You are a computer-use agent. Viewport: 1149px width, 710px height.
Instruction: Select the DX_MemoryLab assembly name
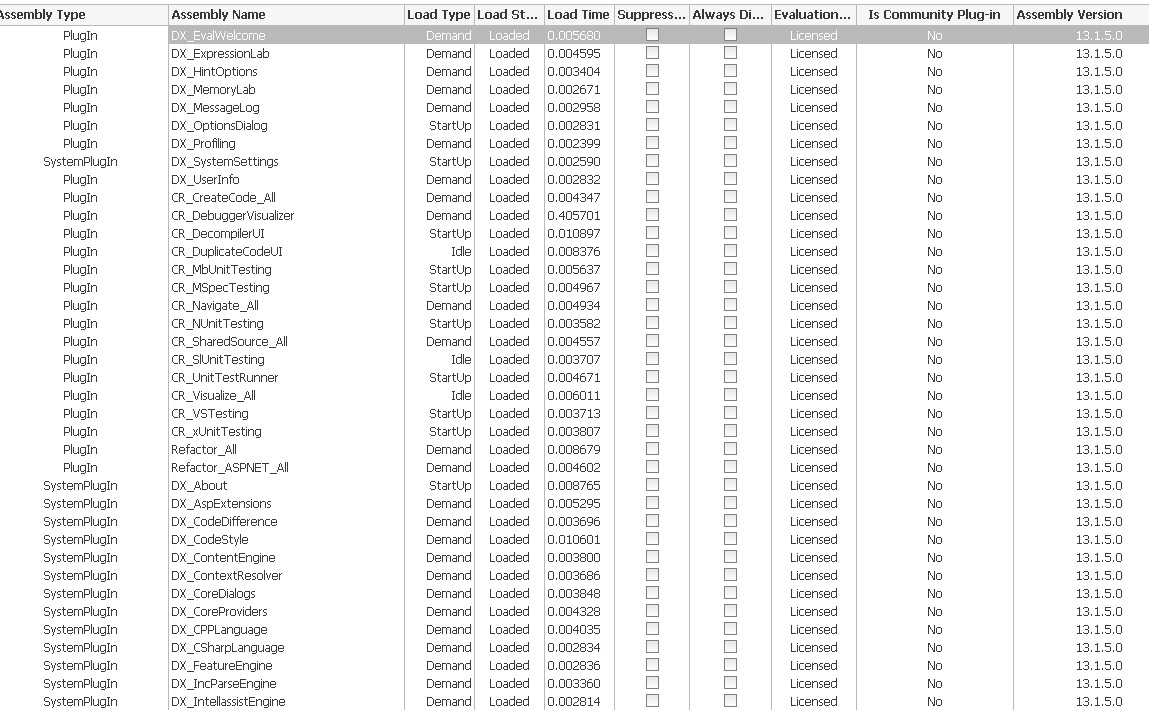pyautogui.click(x=213, y=90)
